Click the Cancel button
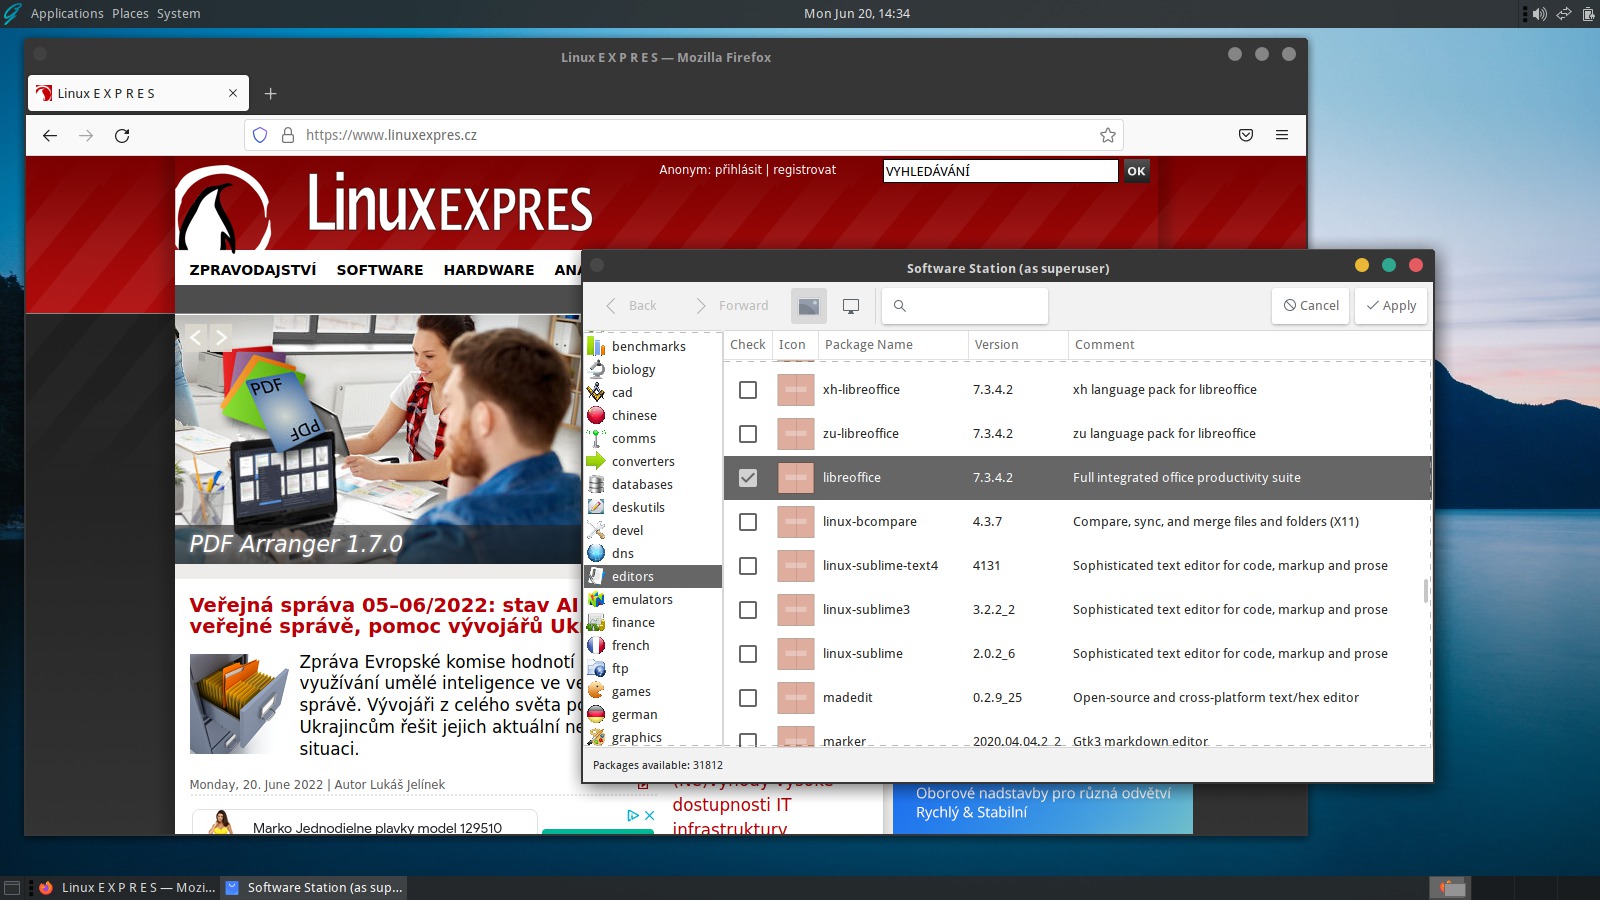 coord(1311,306)
